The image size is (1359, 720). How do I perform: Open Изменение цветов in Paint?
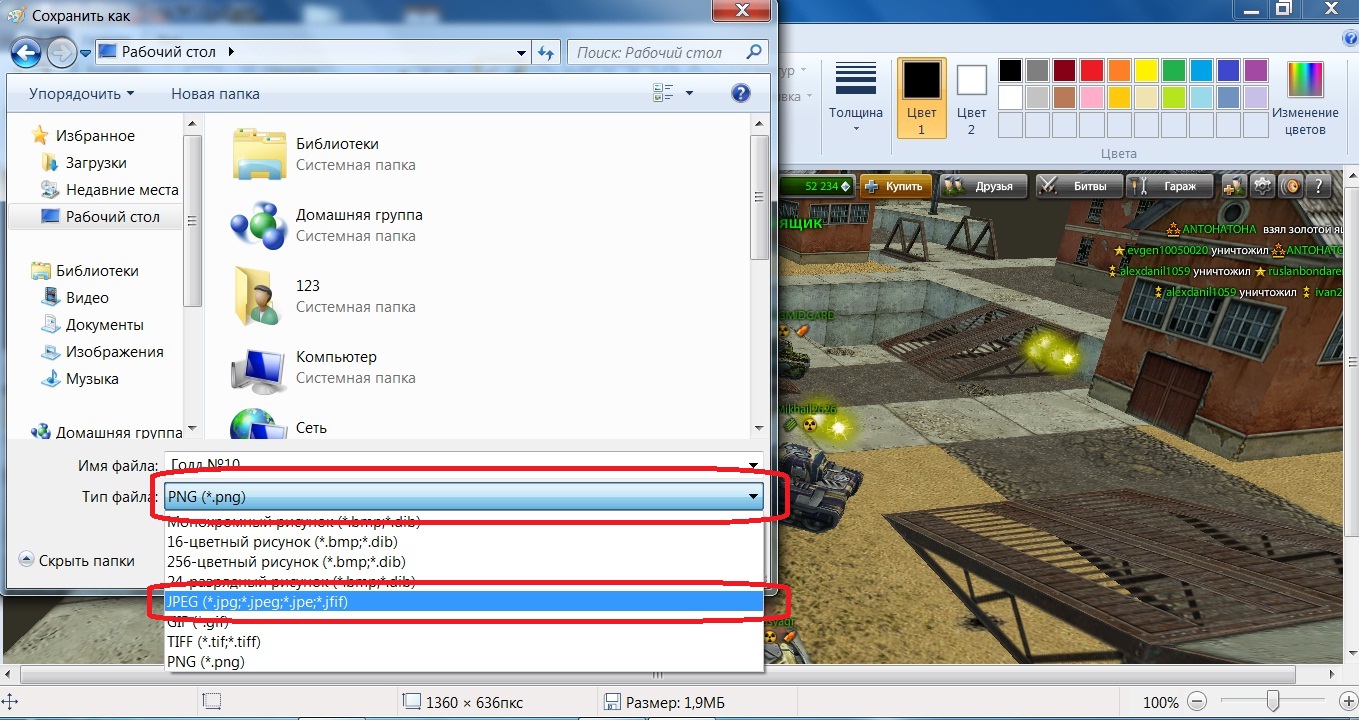1305,97
